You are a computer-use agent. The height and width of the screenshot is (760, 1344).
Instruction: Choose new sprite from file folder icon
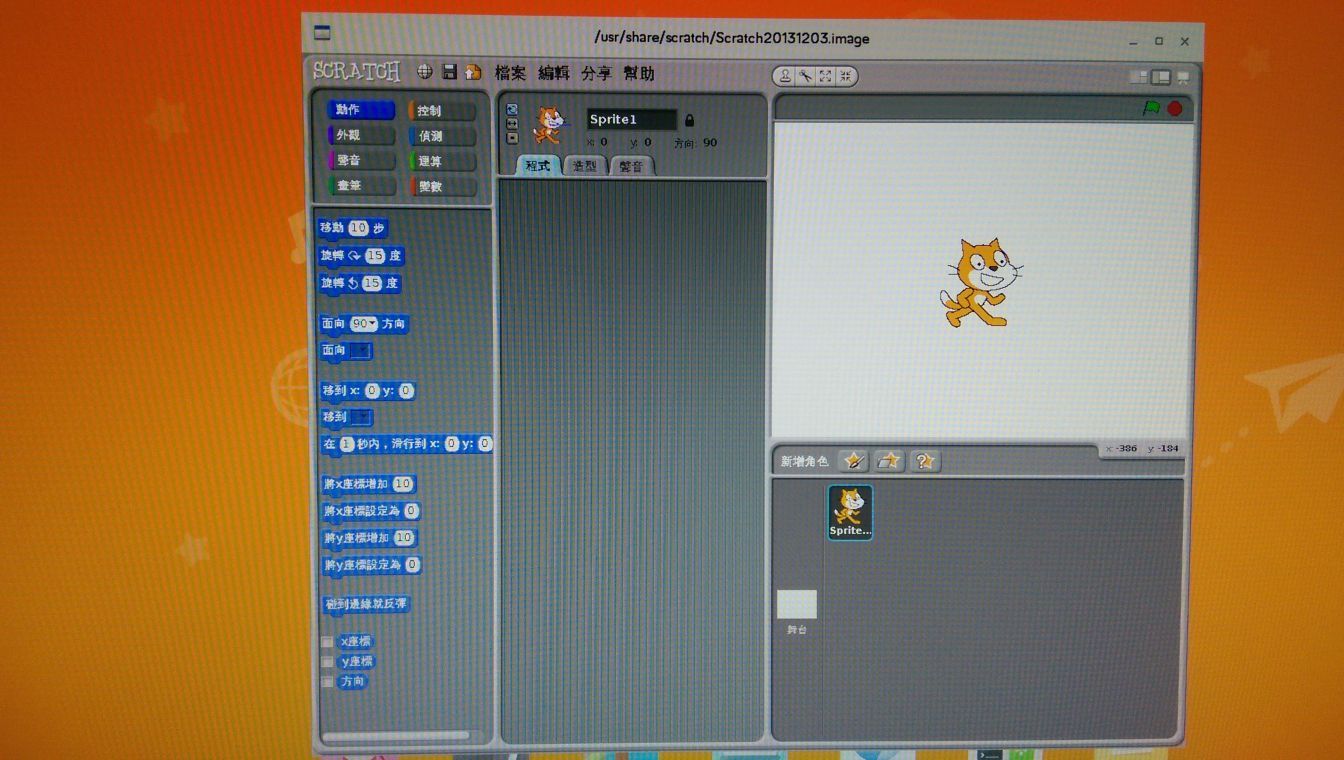[889, 461]
